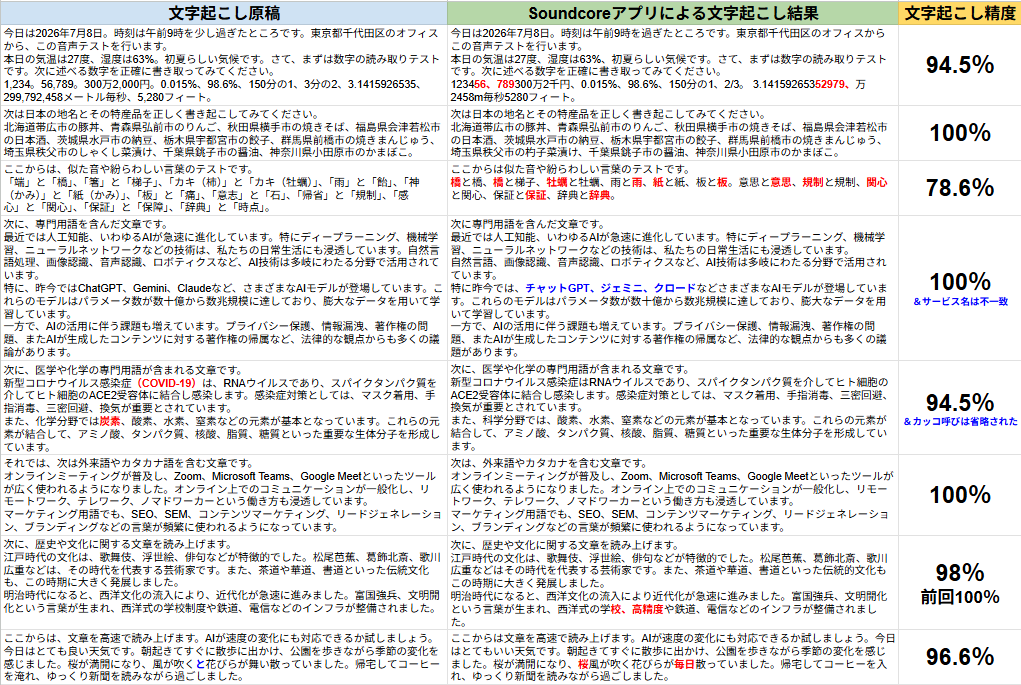Image resolution: width=1021 pixels, height=685 pixels.
Task: Click the 前回100% note
Action: point(960,597)
